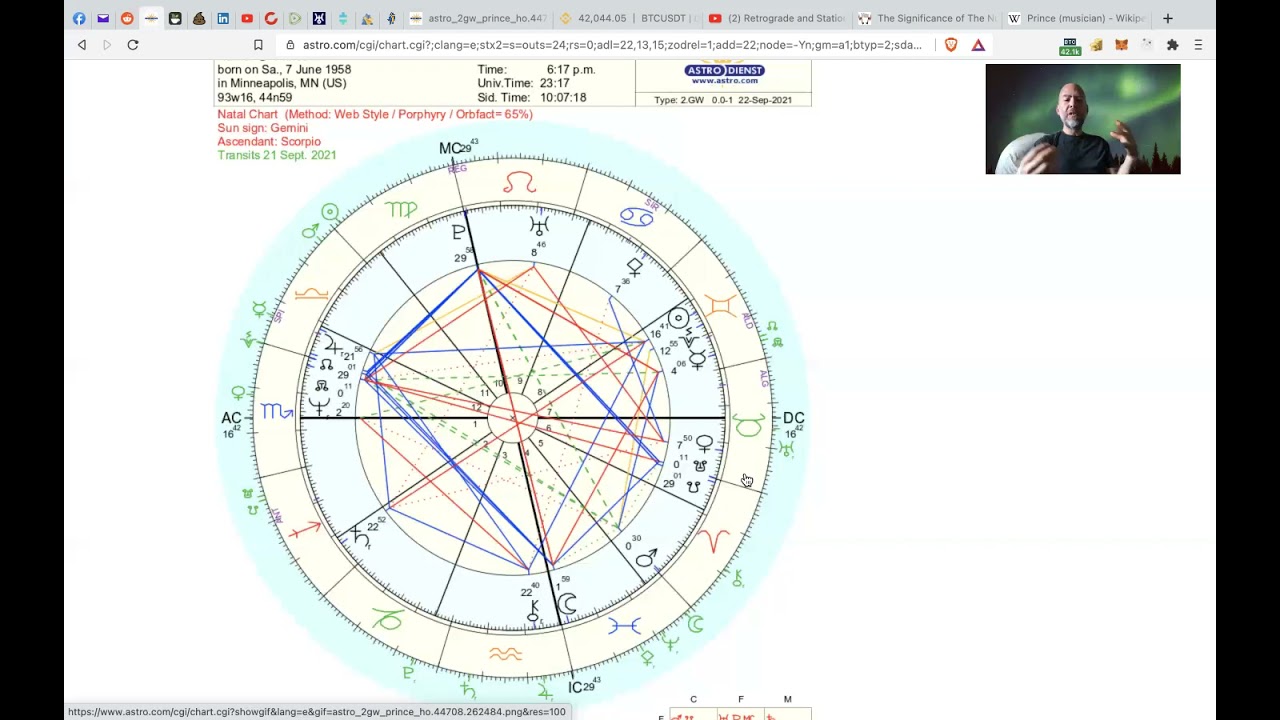Image resolution: width=1280 pixels, height=720 pixels.
Task: Click the astro.com address bar URL
Action: (x=612, y=45)
